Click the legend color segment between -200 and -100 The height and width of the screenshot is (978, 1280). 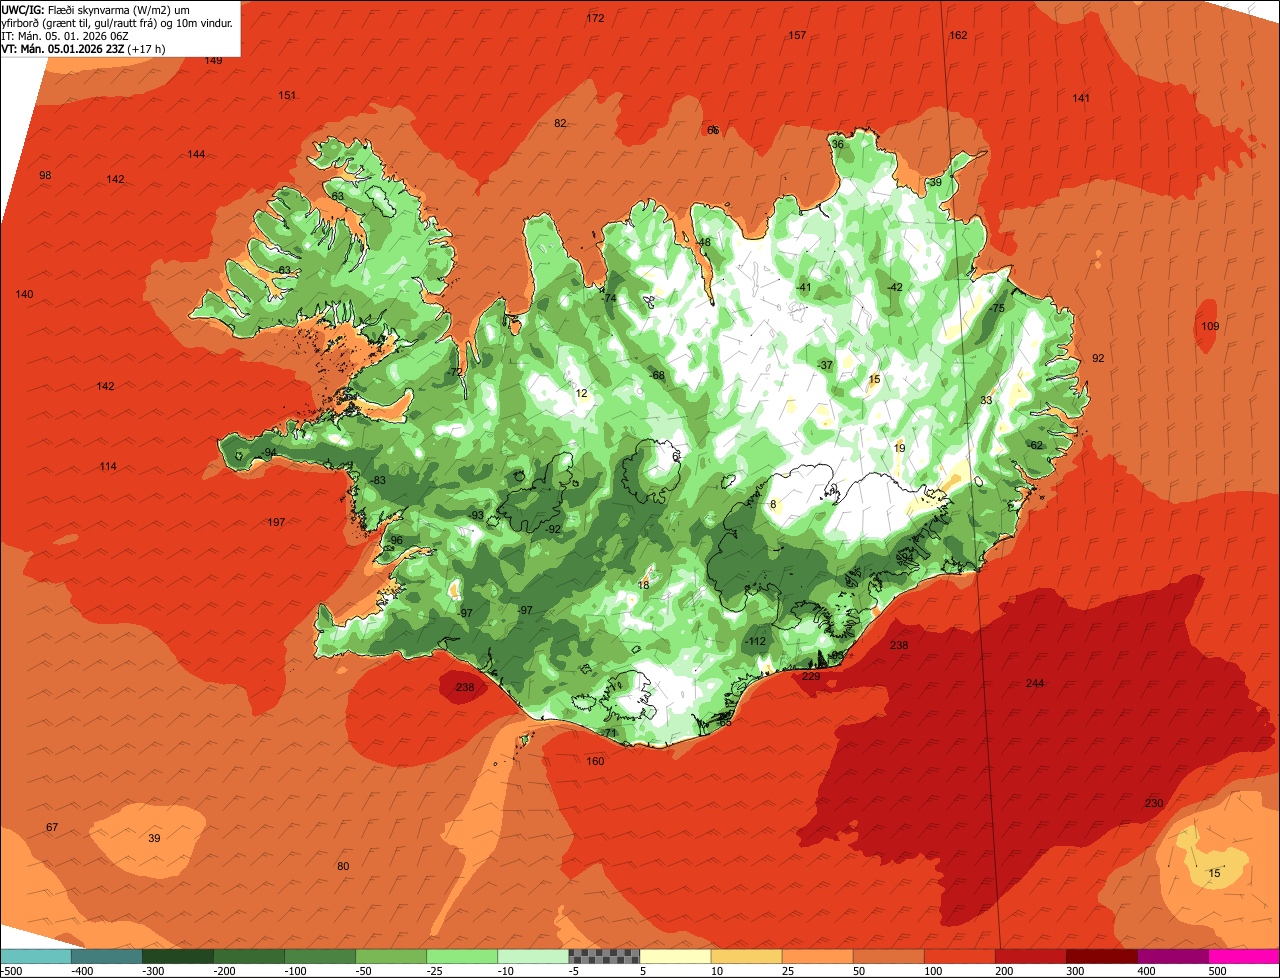249,956
